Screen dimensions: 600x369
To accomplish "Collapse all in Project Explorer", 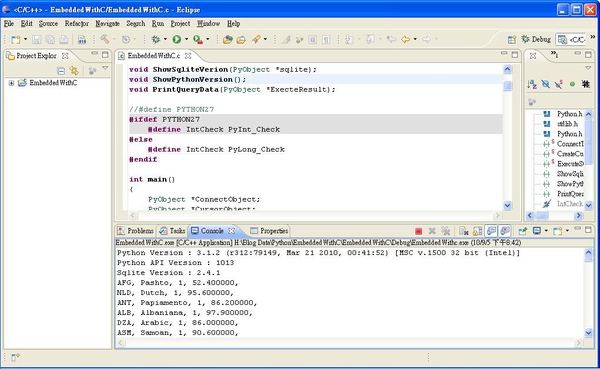I will (x=61, y=70).
